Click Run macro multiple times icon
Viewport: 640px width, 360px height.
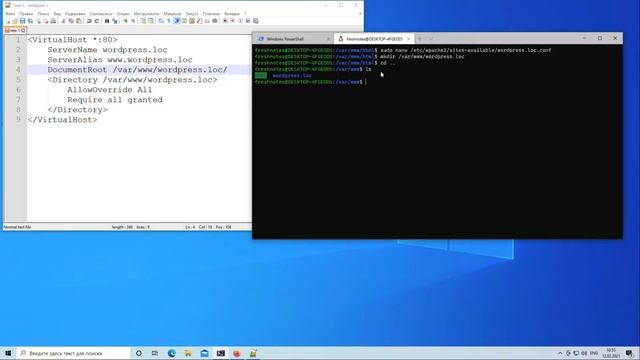248,21
